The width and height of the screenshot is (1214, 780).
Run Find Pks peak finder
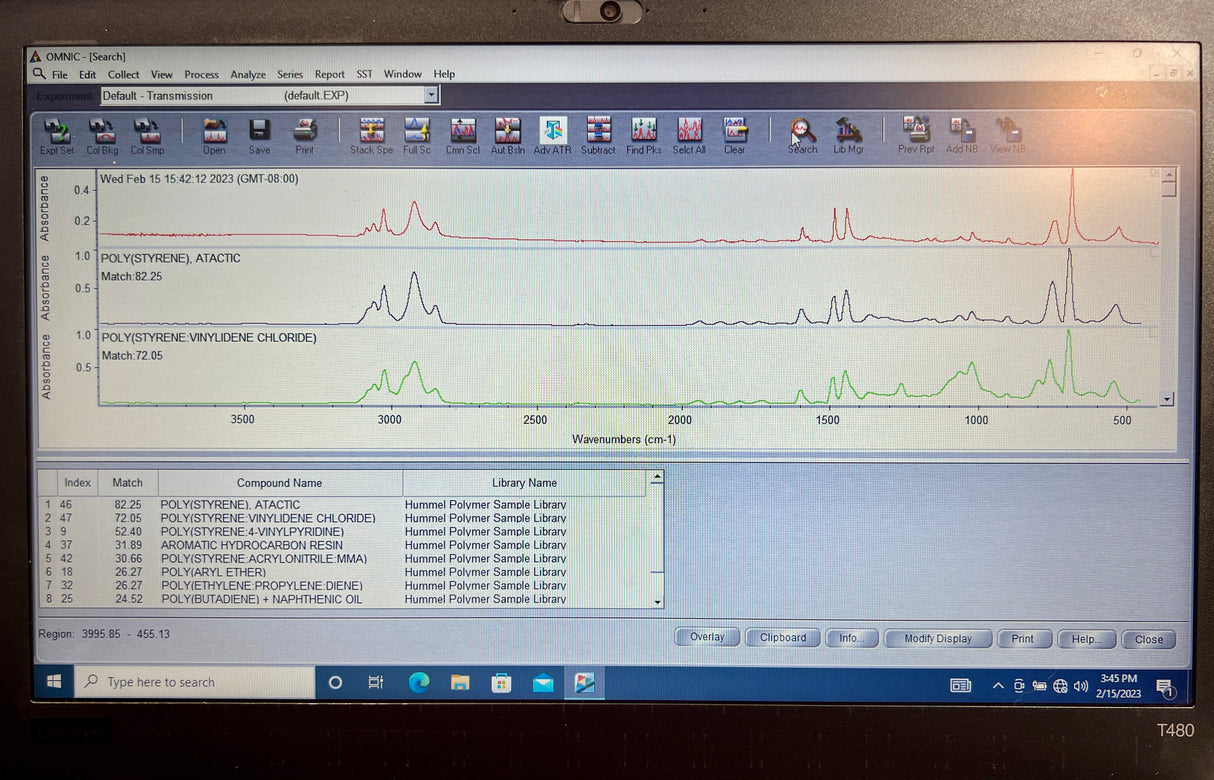pos(643,134)
